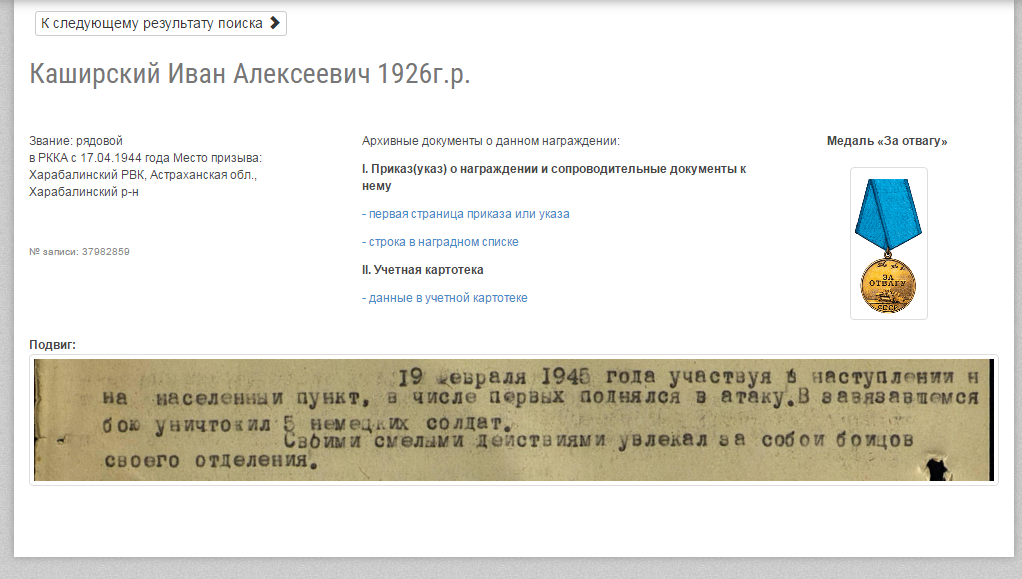Click the medal title «Медаль «За отвагу»»
Viewport: 1022px width, 579px height.
point(887,141)
